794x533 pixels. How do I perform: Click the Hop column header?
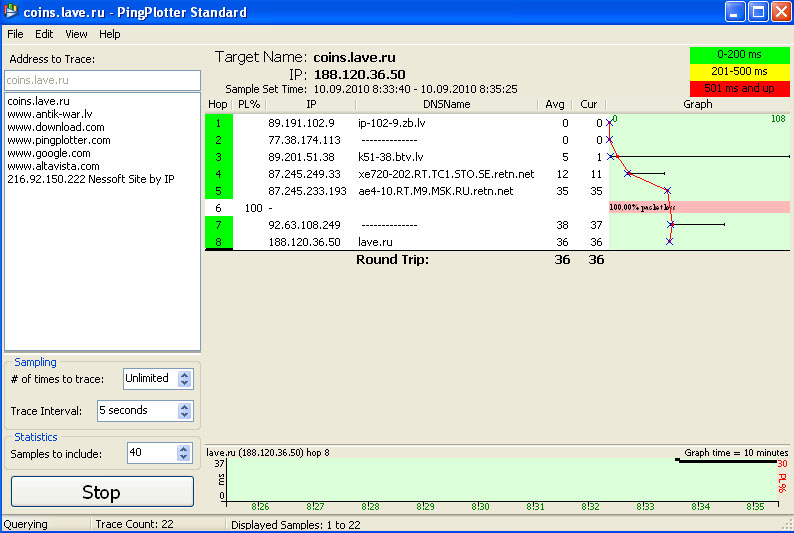218,104
